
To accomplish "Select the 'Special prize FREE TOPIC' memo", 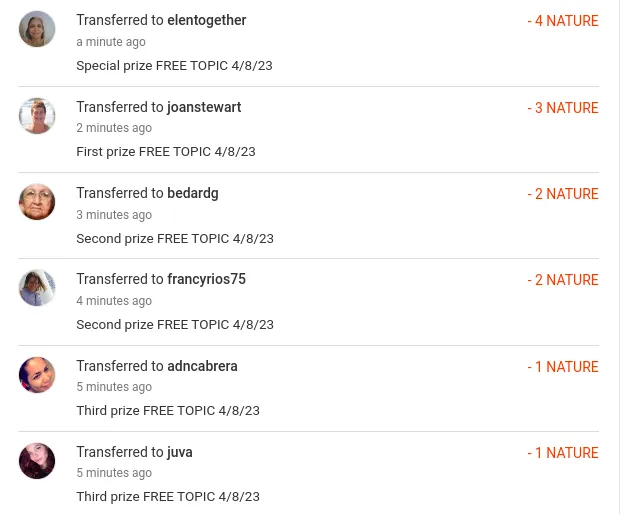I will point(174,66).
